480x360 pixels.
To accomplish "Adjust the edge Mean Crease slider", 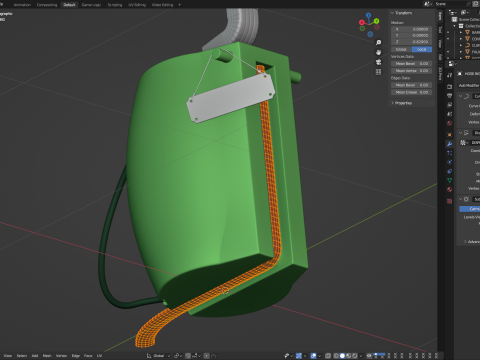I will click(412, 92).
